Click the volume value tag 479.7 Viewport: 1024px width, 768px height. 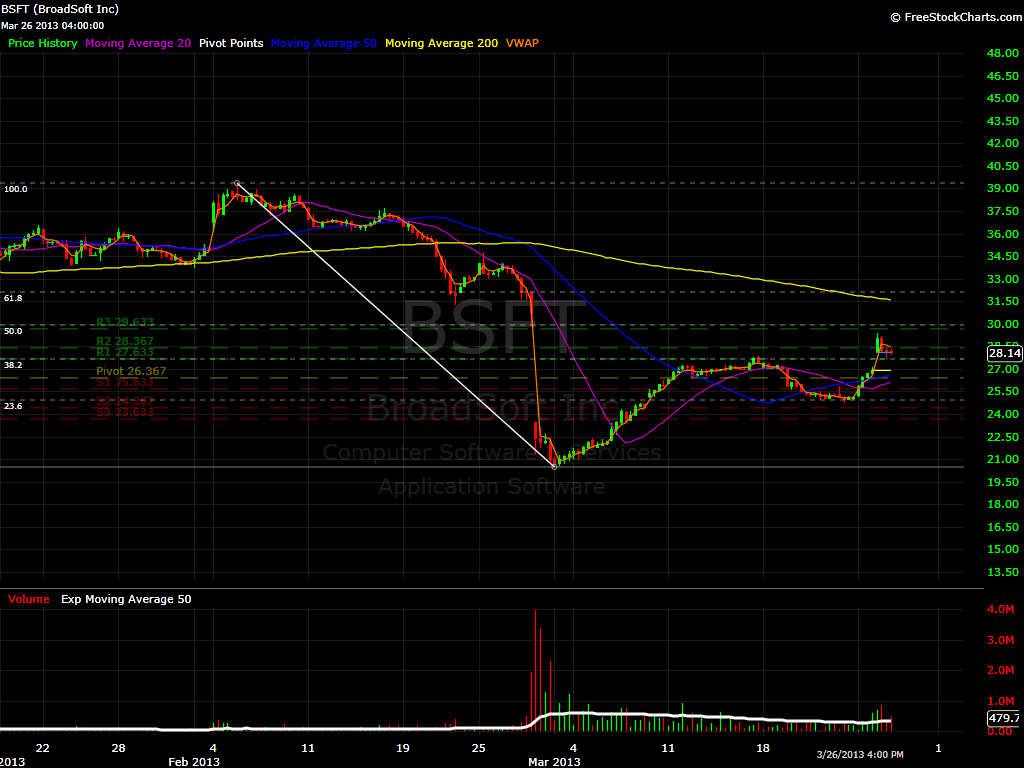pyautogui.click(x=1003, y=718)
